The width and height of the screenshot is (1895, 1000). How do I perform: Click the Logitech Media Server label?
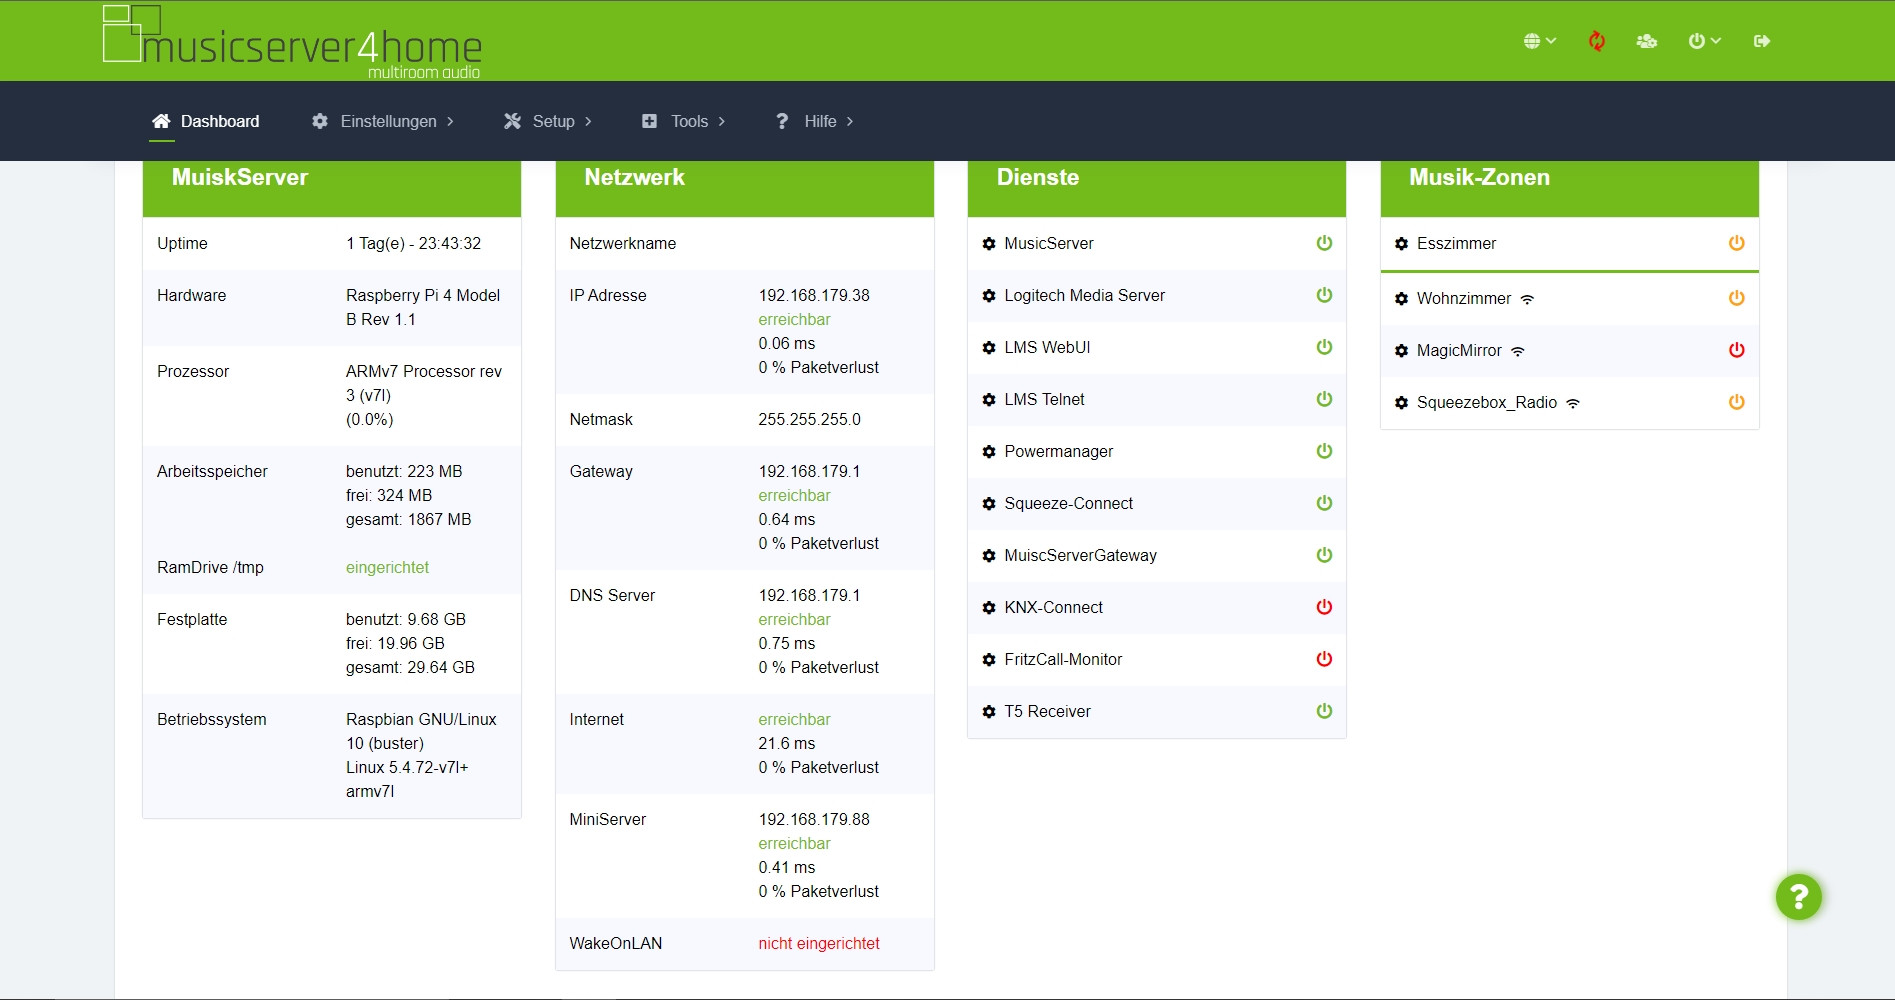pos(1085,296)
